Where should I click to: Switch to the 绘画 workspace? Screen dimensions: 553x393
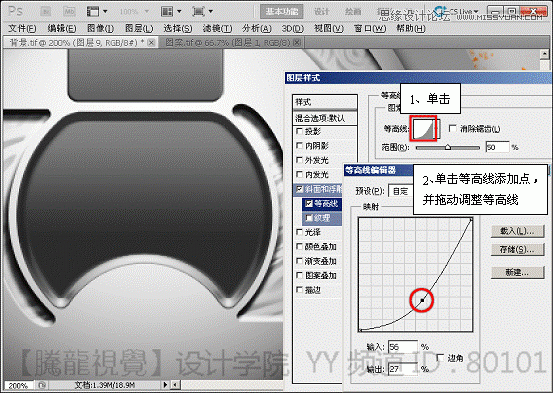pos(353,12)
